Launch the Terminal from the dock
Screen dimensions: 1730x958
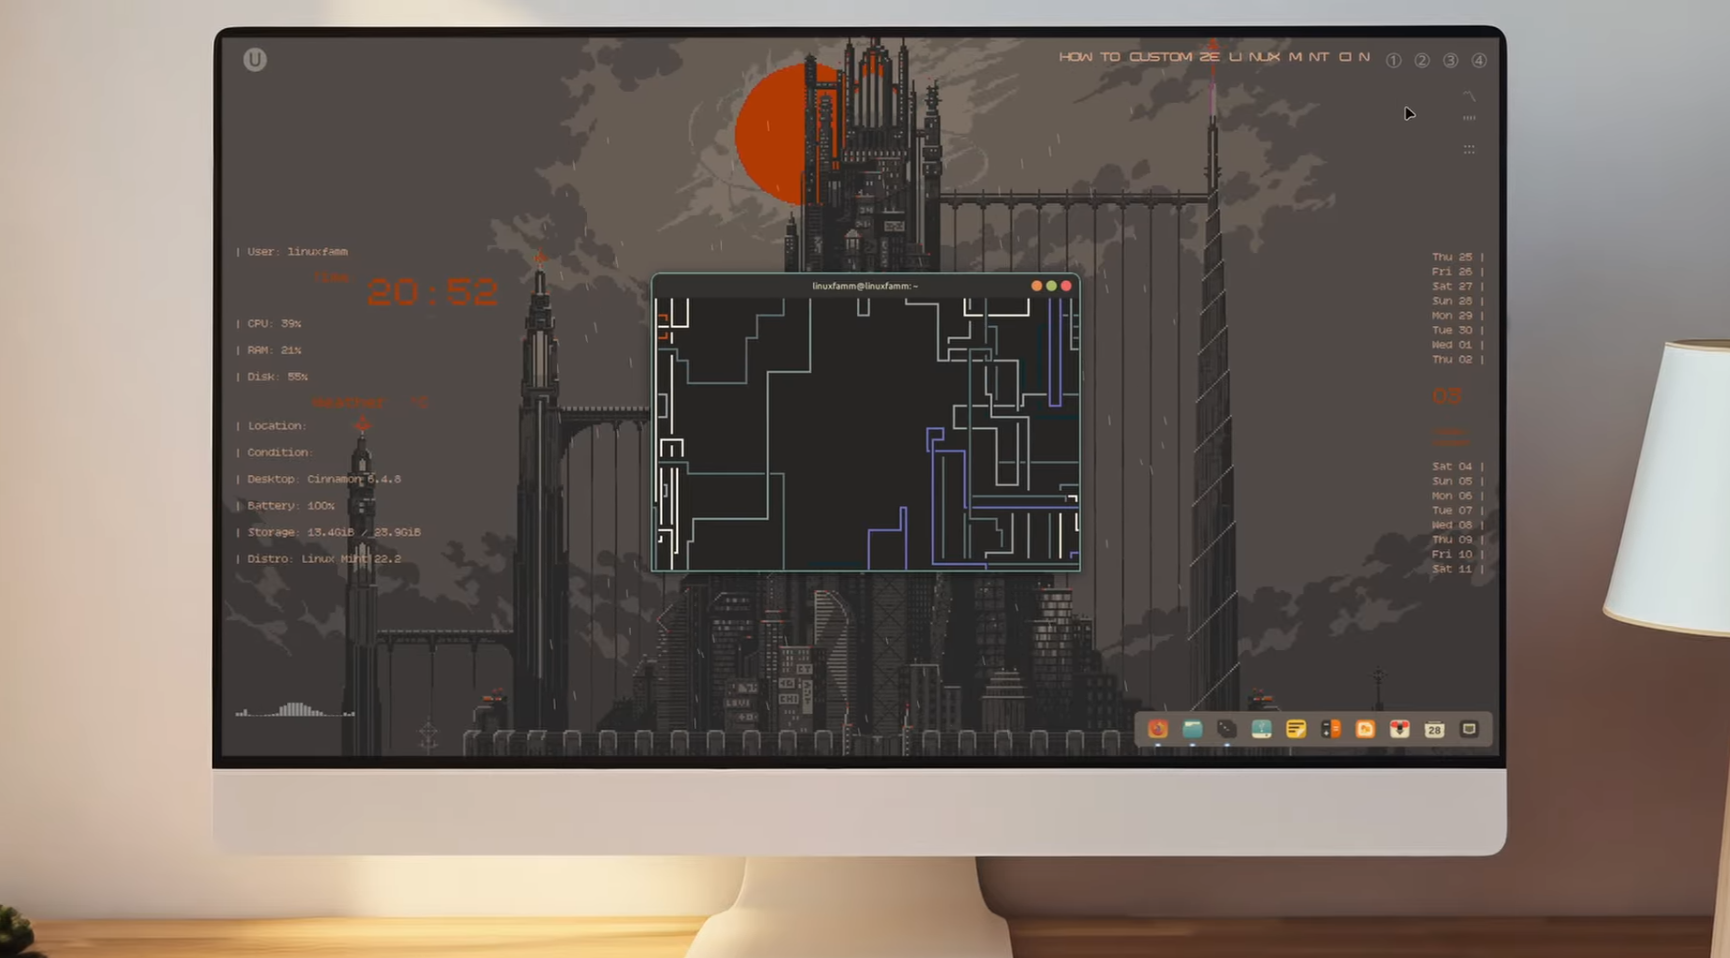(x=1227, y=729)
